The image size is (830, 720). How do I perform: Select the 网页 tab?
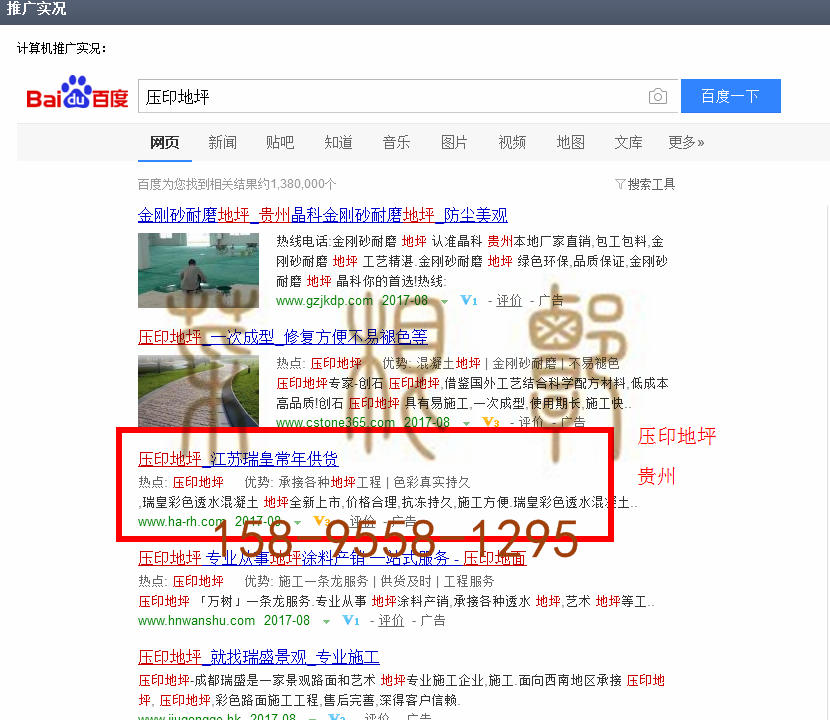(x=165, y=142)
